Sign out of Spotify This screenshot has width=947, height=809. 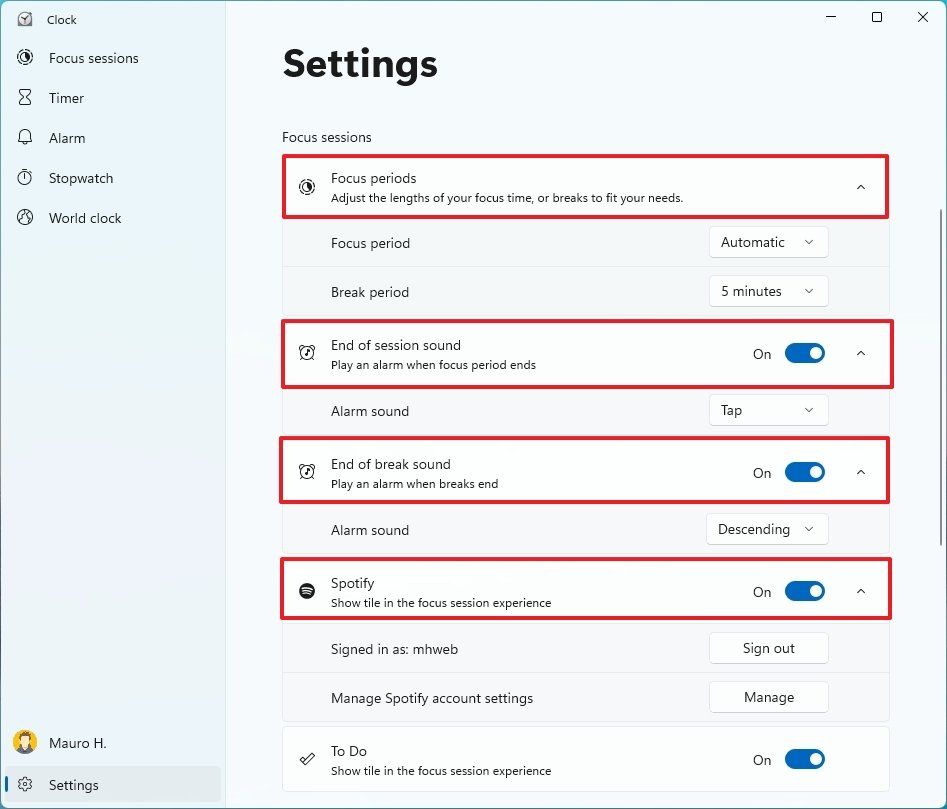tap(768, 648)
